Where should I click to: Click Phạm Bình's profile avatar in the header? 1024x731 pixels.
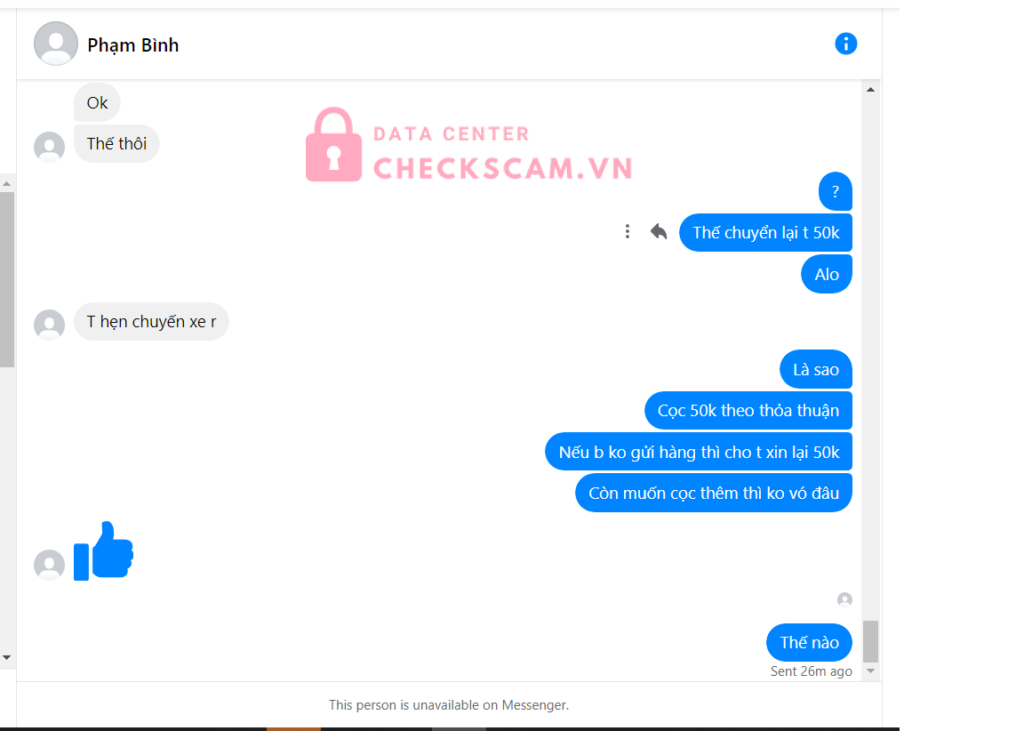pyautogui.click(x=56, y=44)
